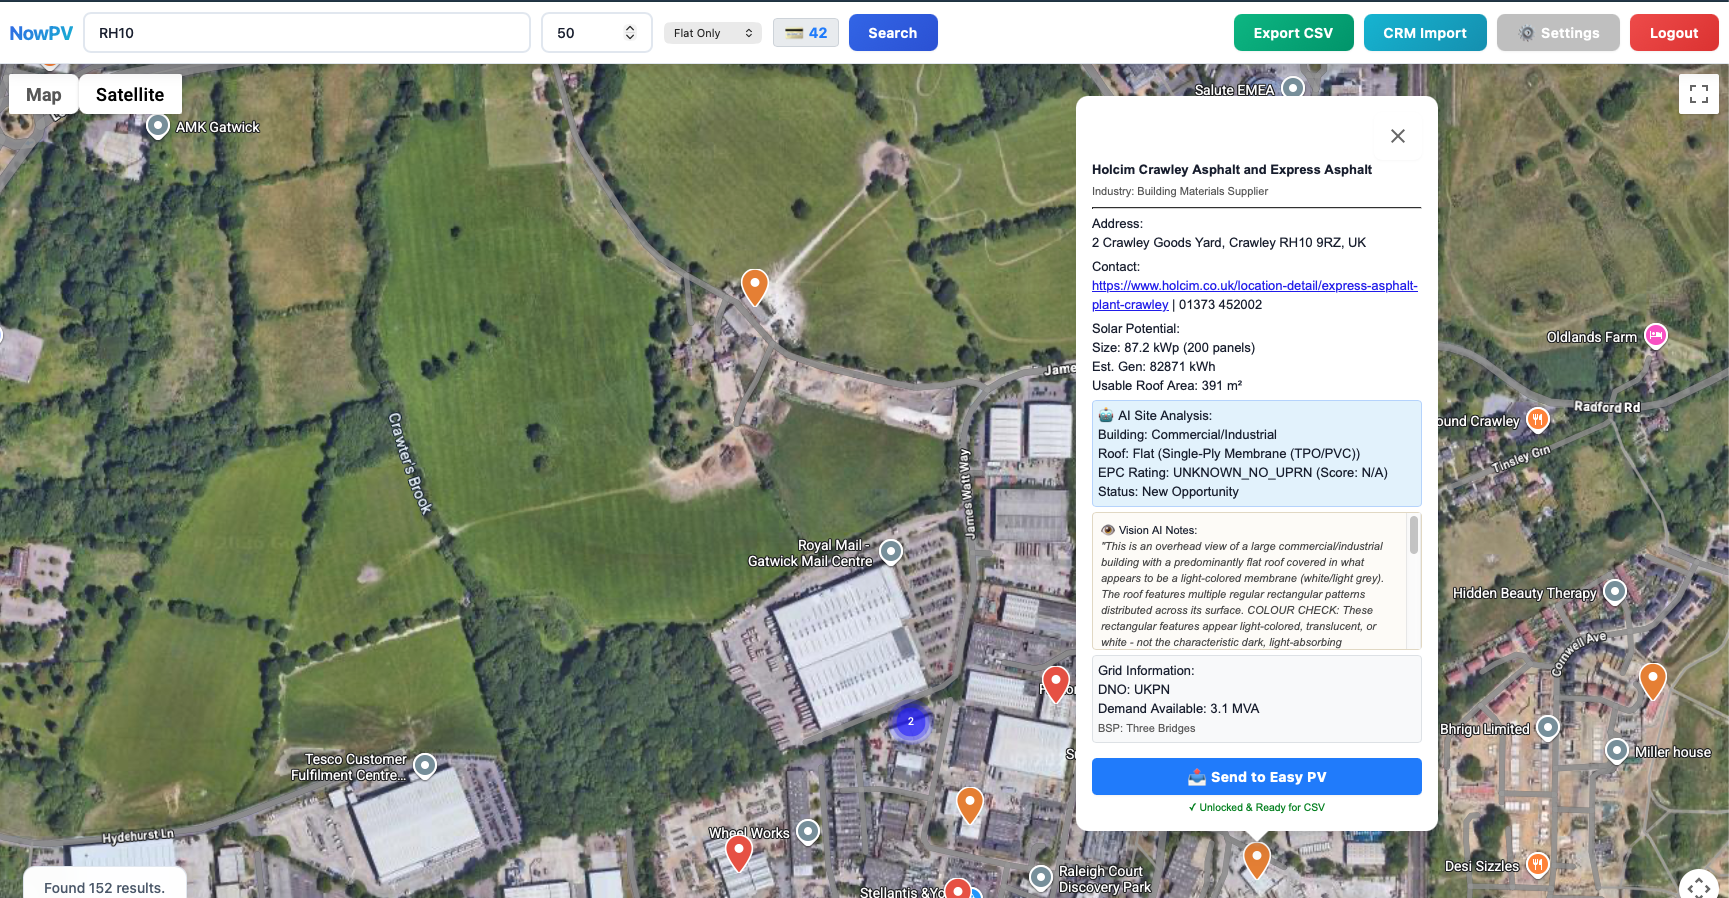The width and height of the screenshot is (1729, 898).
Task: Click the Send to Easy PV button
Action: click(1256, 777)
